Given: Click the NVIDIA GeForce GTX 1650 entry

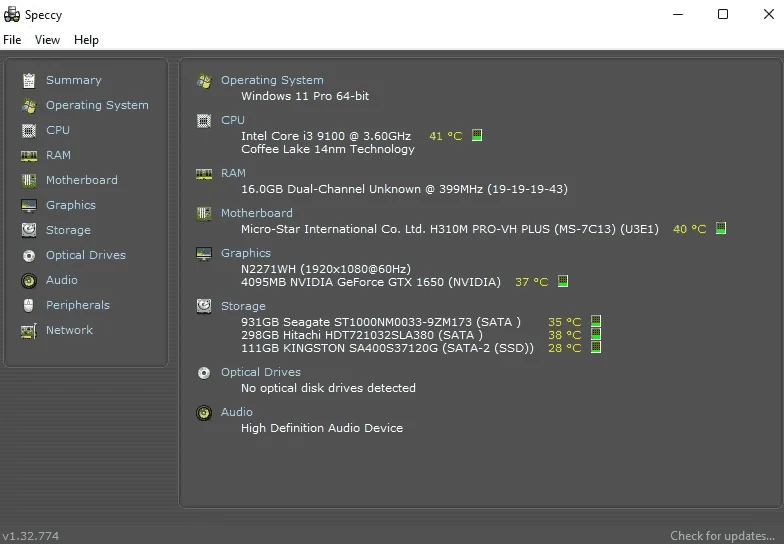Looking at the screenshot, I should (370, 282).
